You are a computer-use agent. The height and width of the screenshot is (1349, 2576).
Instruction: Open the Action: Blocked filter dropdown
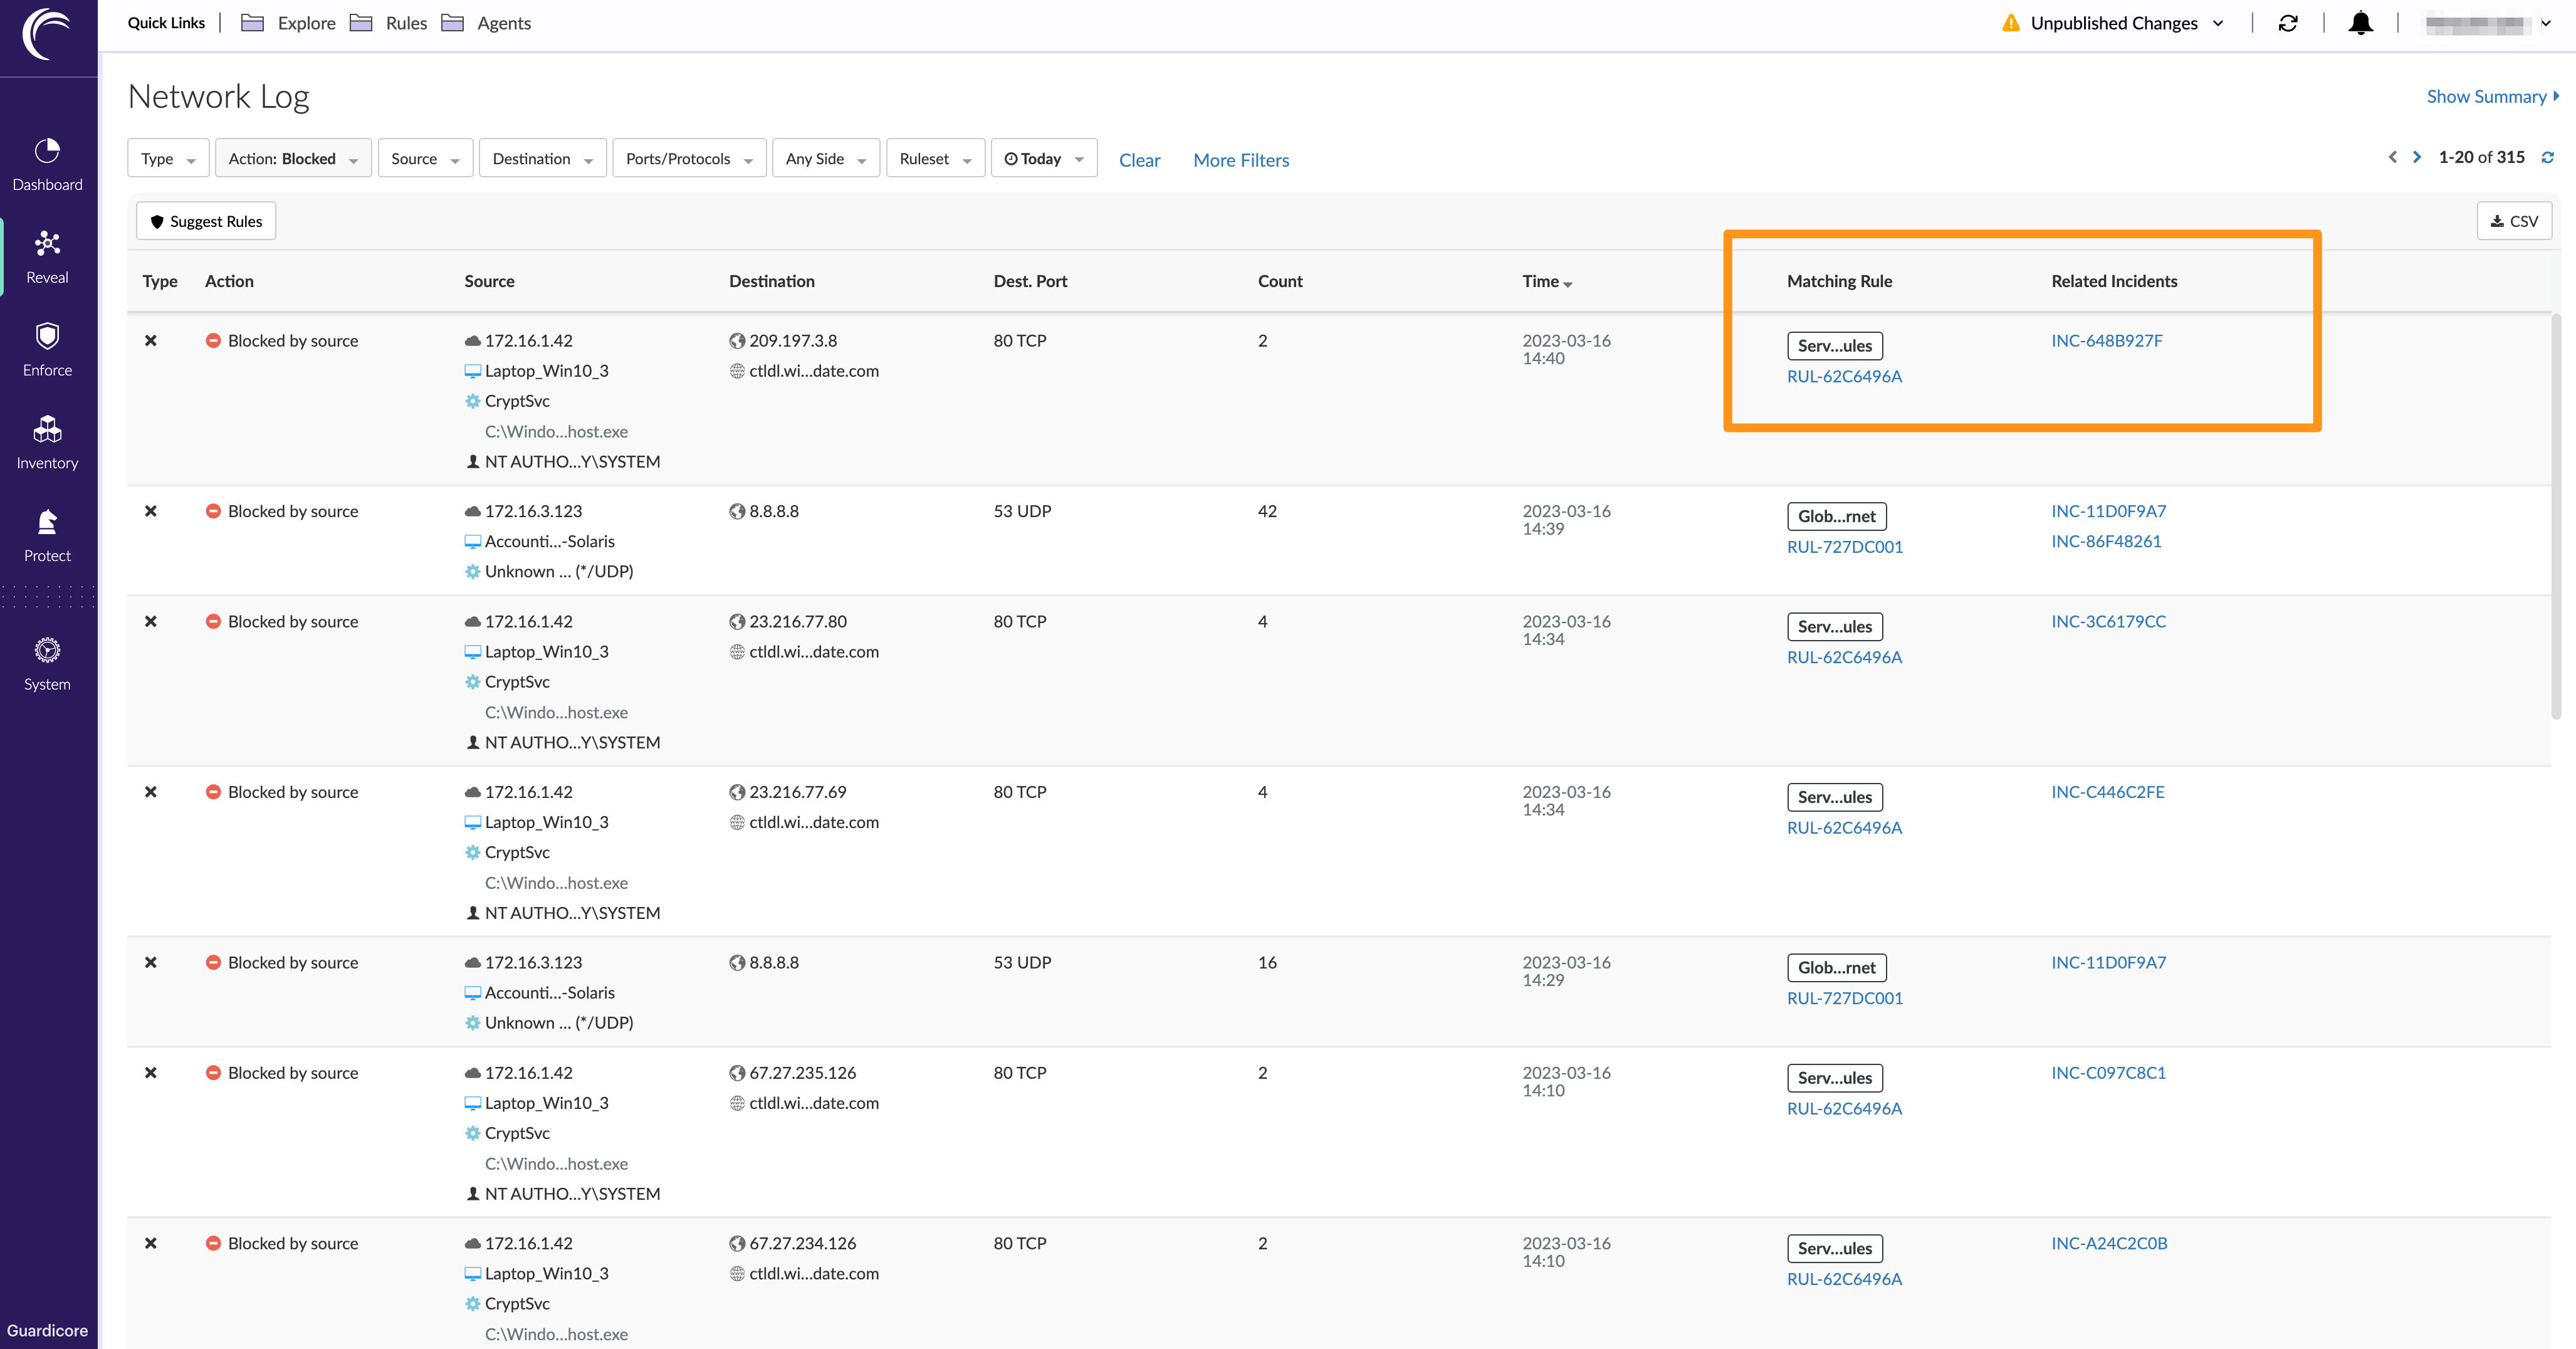click(x=293, y=158)
